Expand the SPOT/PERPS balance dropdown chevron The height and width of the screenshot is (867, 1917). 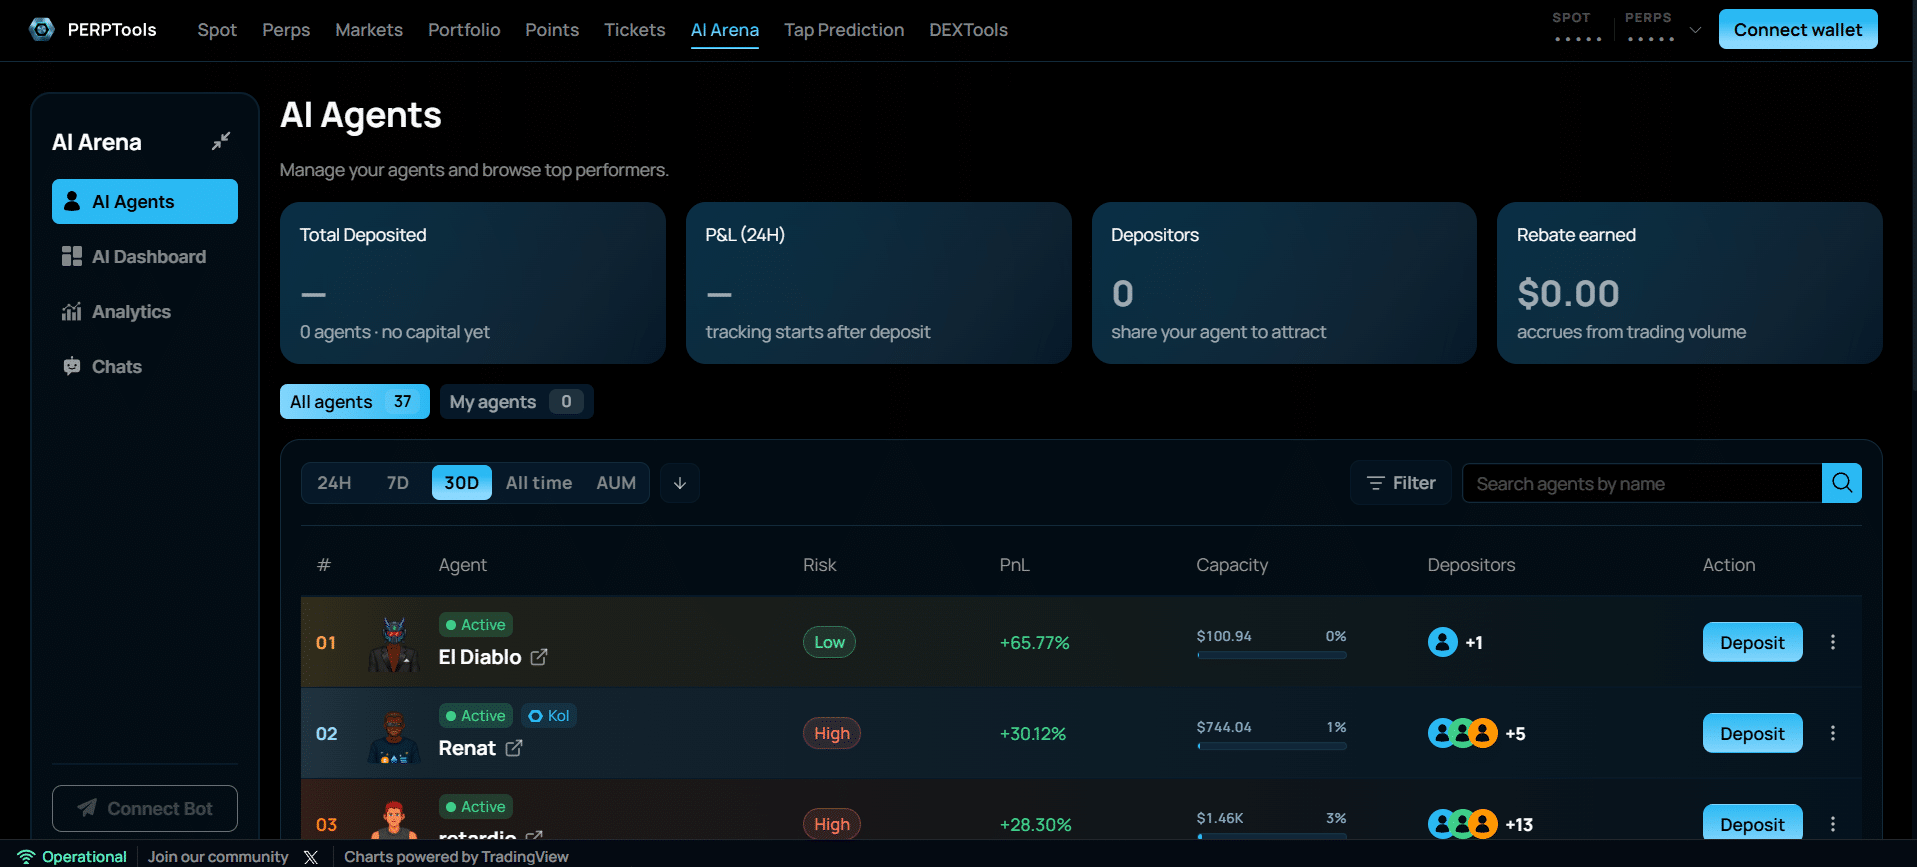point(1695,30)
